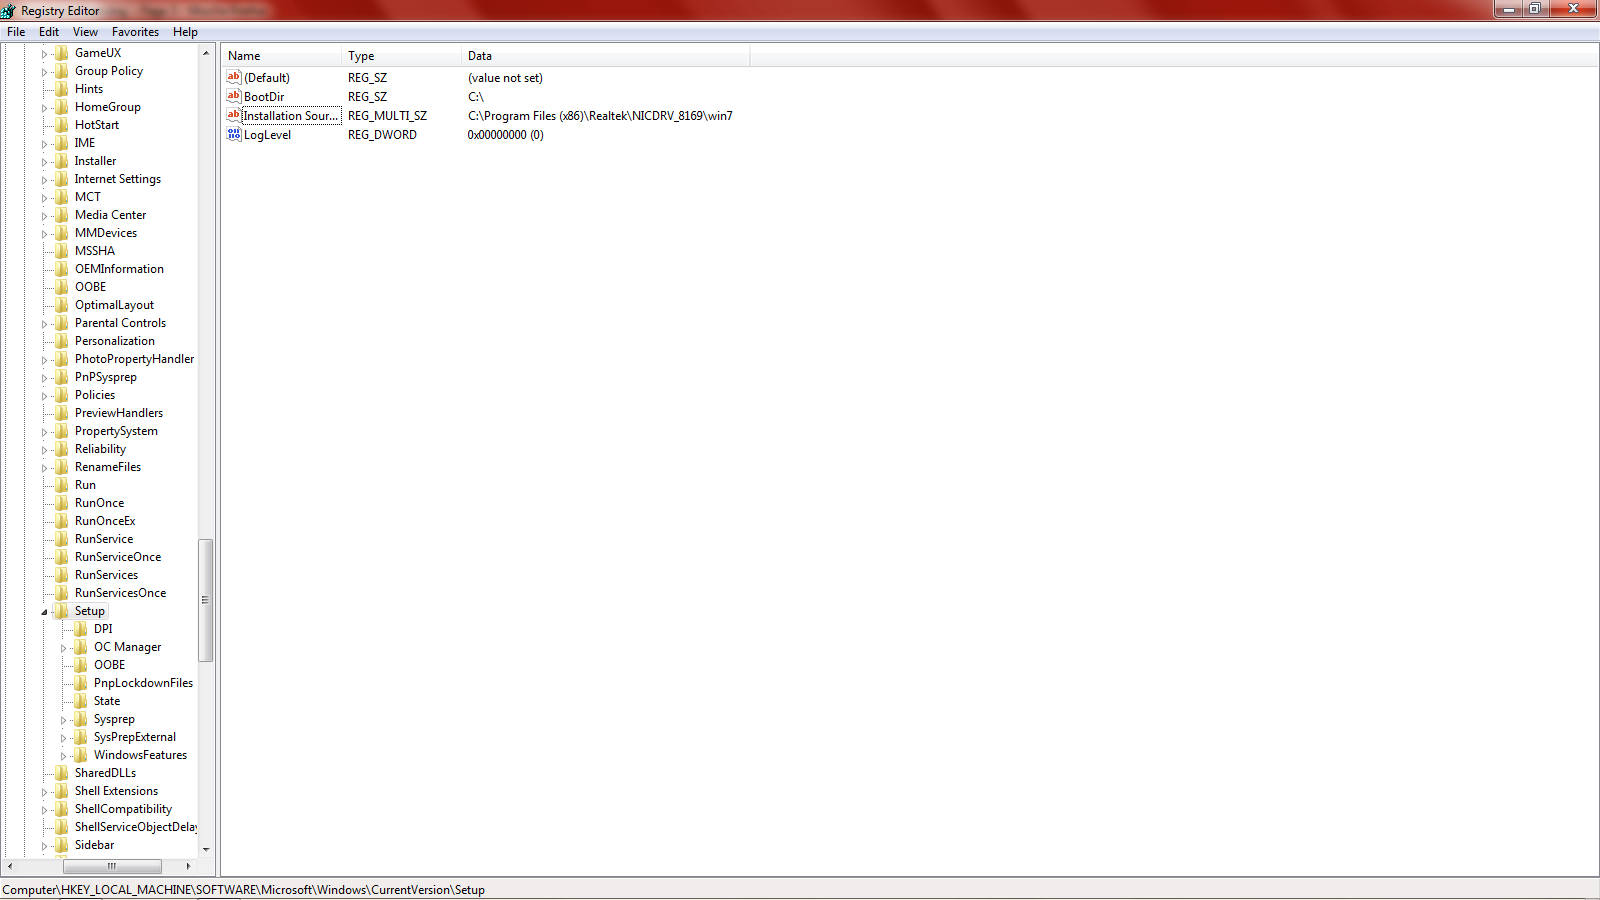Open the Favorites menu
Image resolution: width=1600 pixels, height=900 pixels.
coord(135,32)
